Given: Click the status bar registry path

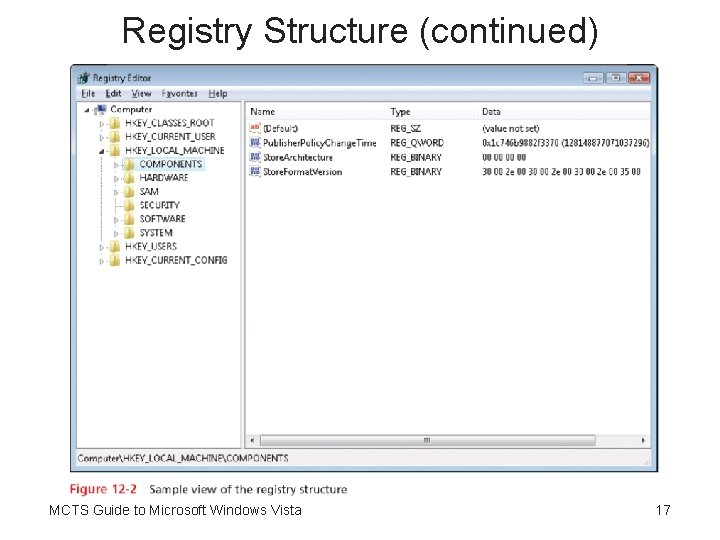Looking at the screenshot, I should (183, 458).
